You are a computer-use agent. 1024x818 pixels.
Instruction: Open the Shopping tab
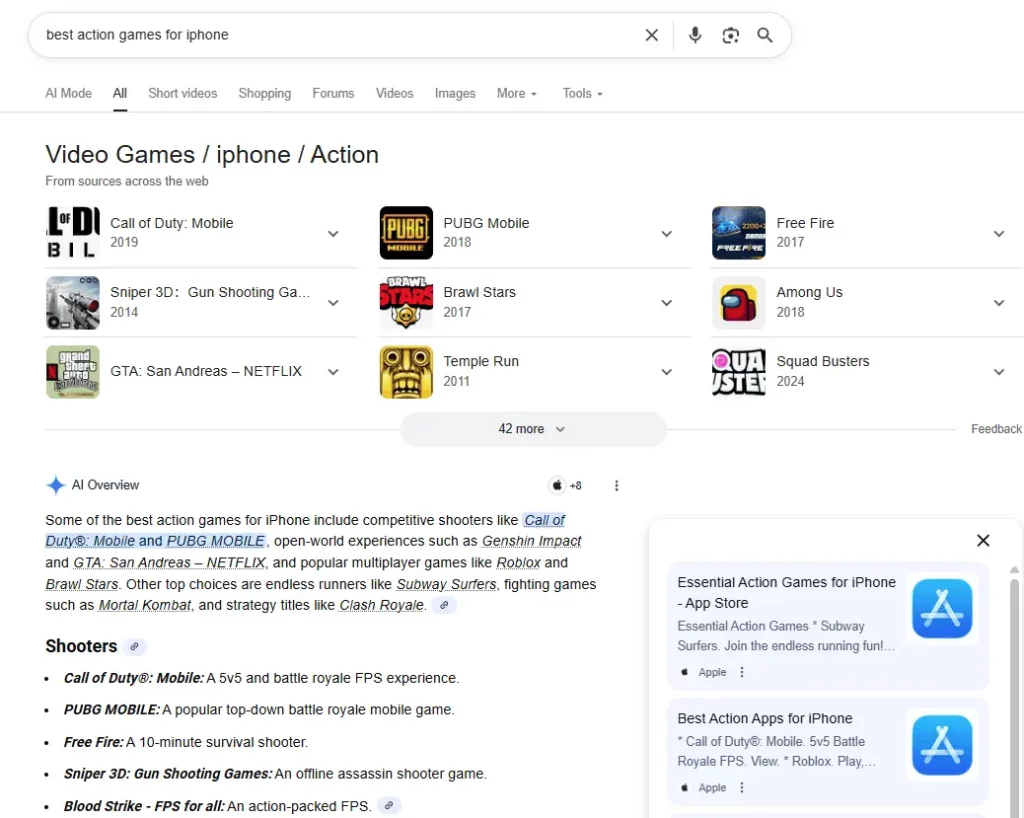tap(264, 93)
